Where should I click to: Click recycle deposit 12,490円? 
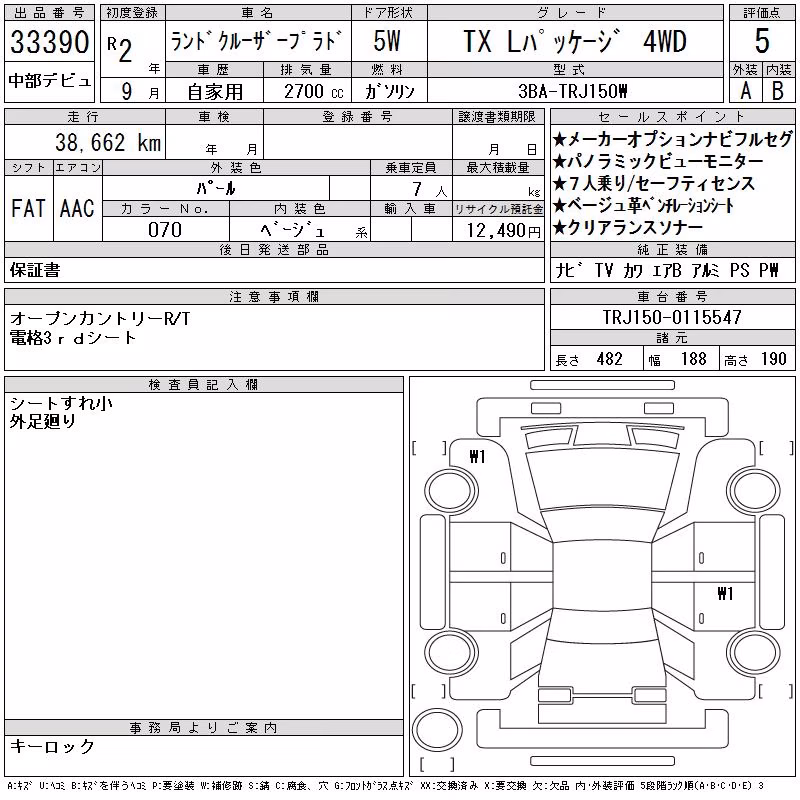tap(504, 231)
